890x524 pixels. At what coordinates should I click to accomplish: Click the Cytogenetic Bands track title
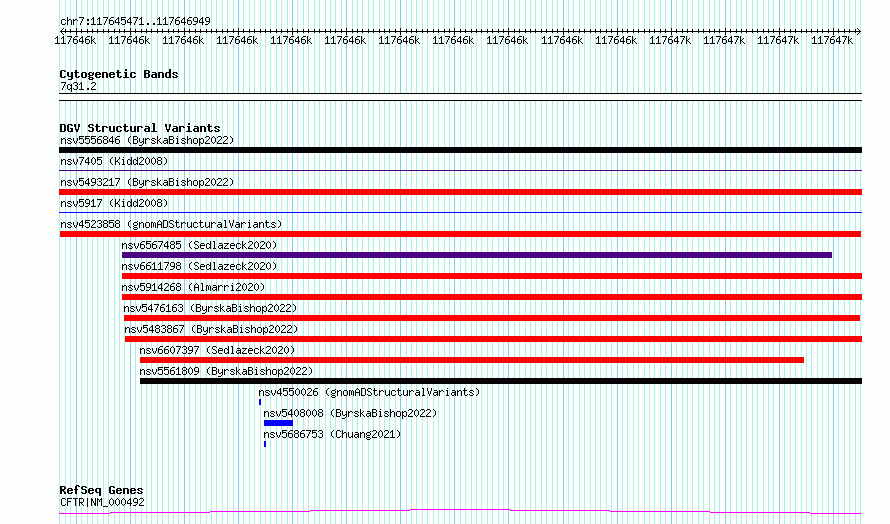(x=119, y=74)
